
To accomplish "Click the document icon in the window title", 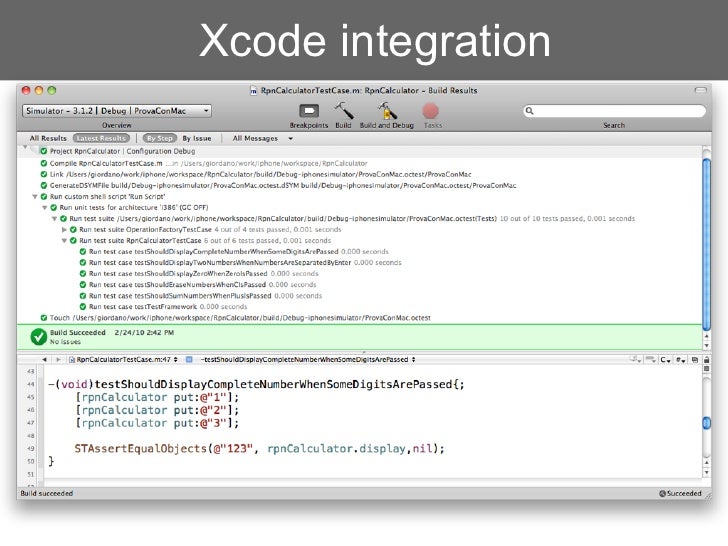I will point(254,91).
